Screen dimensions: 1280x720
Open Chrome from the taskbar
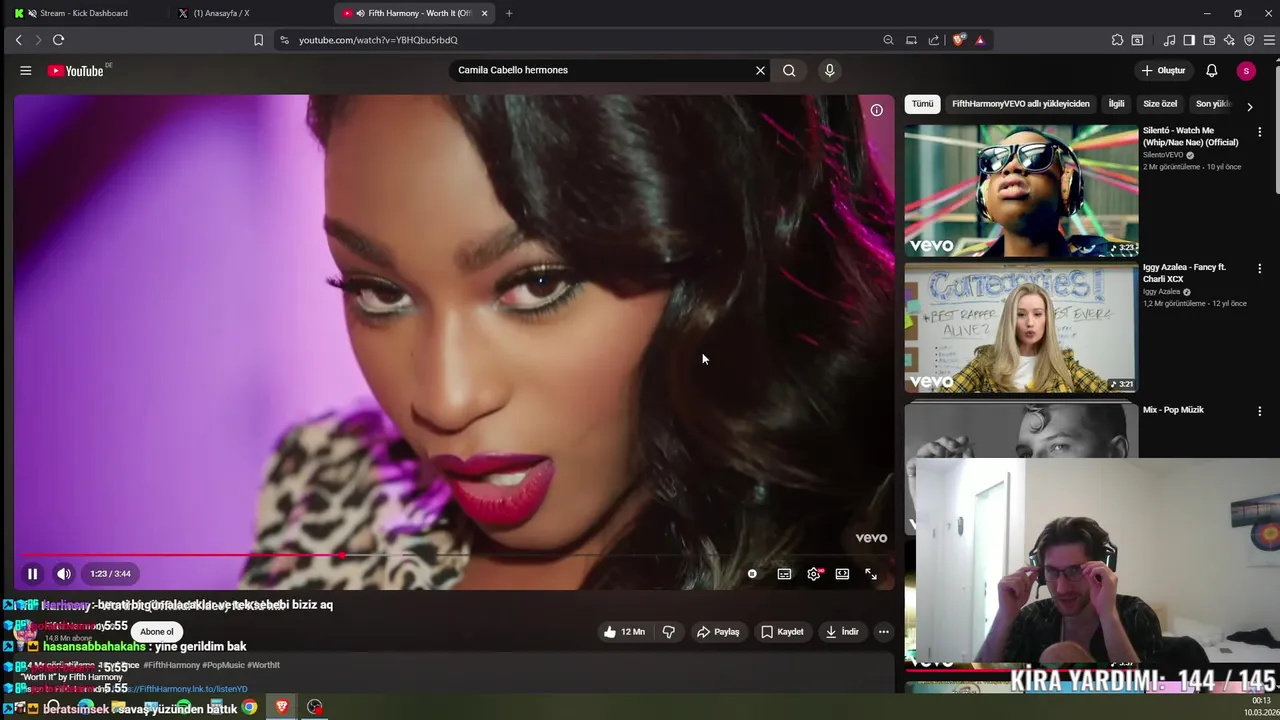[249, 707]
